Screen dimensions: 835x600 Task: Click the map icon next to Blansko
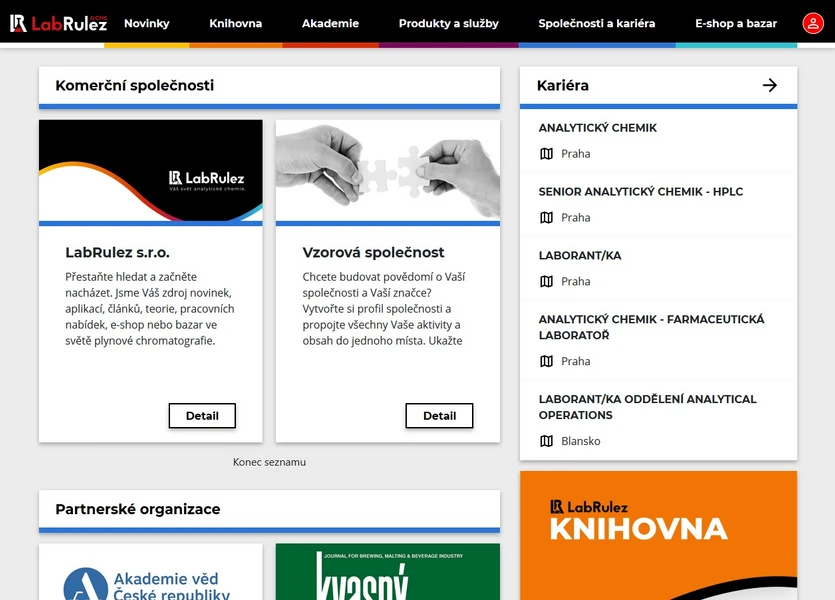(546, 440)
